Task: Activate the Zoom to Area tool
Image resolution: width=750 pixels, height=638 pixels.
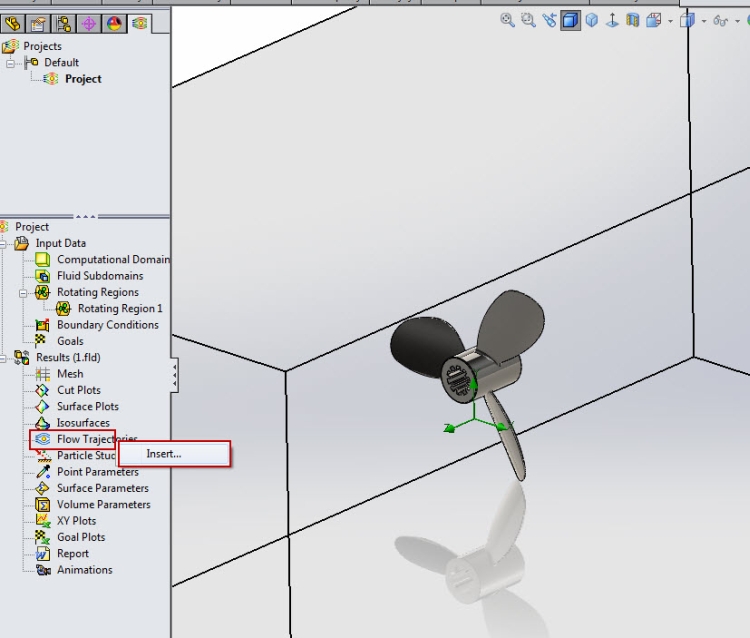Action: (x=528, y=20)
